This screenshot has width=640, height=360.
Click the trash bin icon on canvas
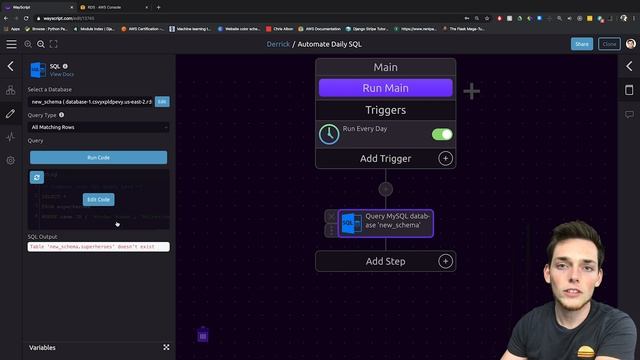tap(203, 335)
